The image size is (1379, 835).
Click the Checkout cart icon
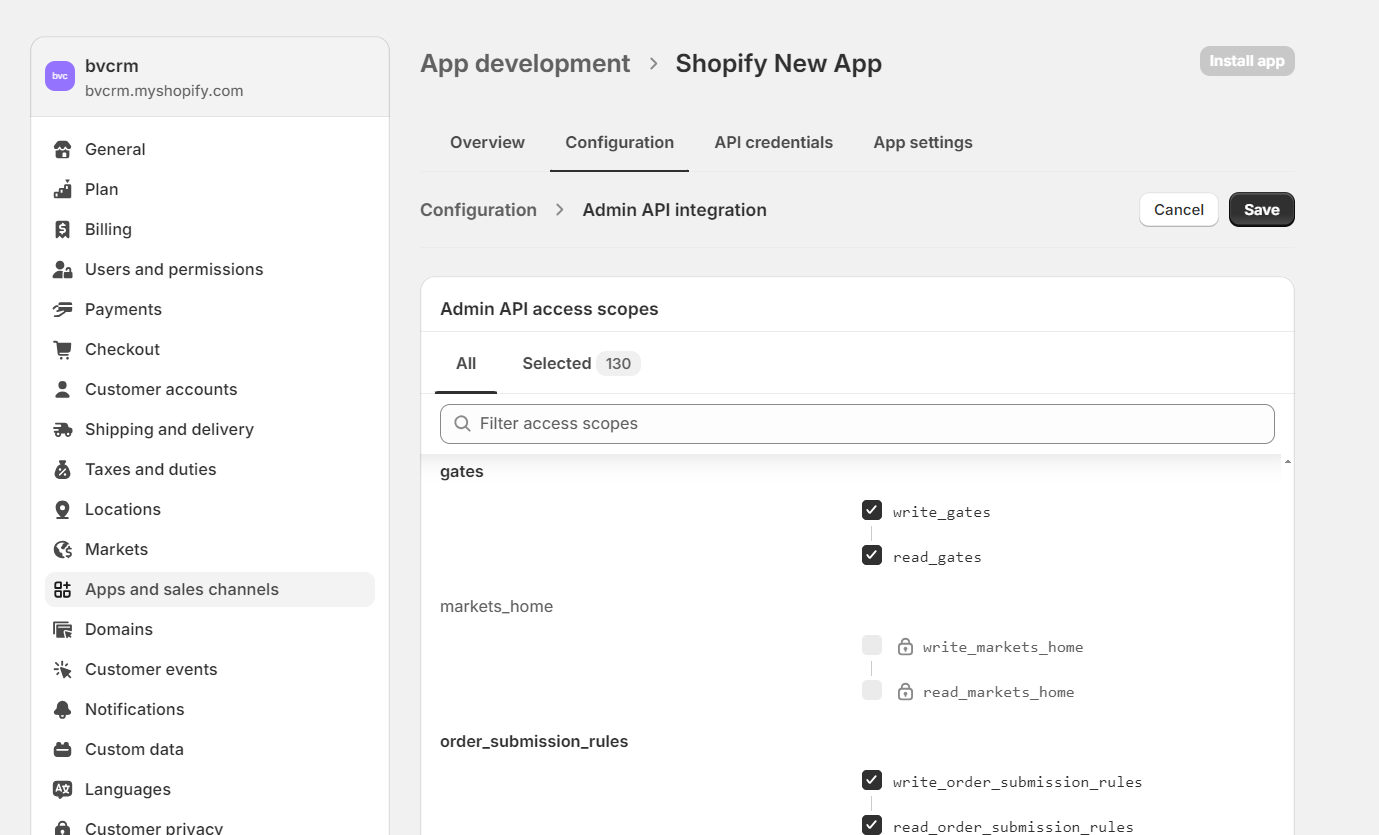tap(63, 350)
